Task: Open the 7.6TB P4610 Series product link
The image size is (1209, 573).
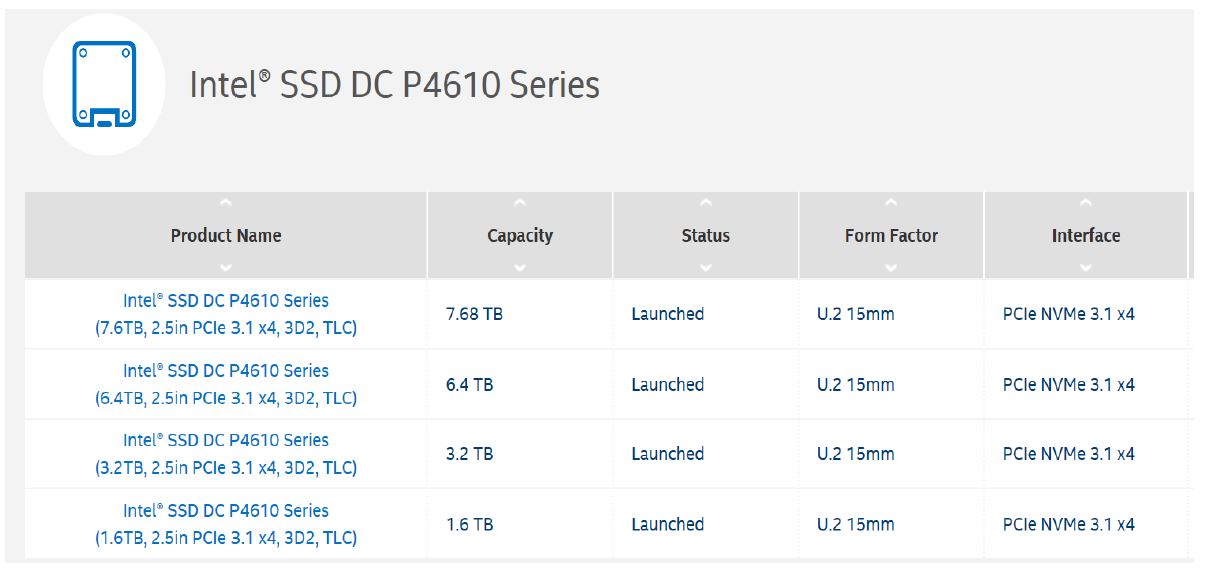Action: pyautogui.click(x=226, y=314)
